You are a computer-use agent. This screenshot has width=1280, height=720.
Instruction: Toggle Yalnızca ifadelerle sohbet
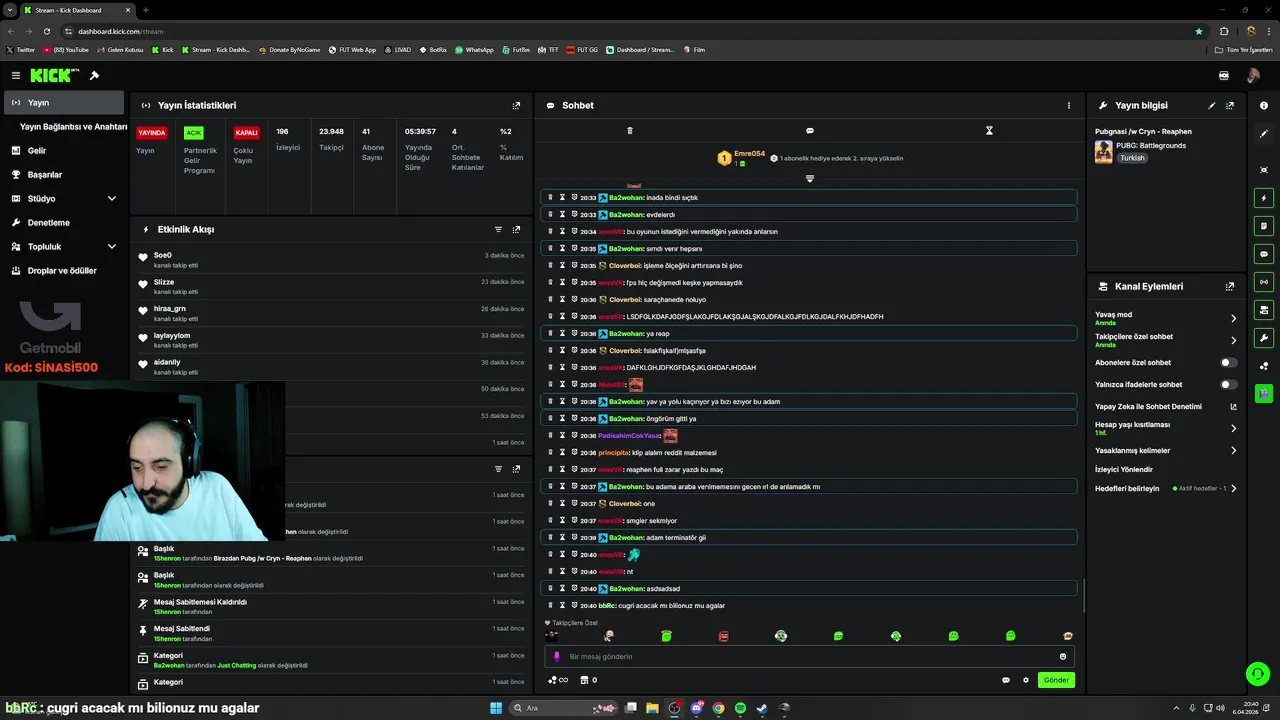pyautogui.click(x=1228, y=385)
